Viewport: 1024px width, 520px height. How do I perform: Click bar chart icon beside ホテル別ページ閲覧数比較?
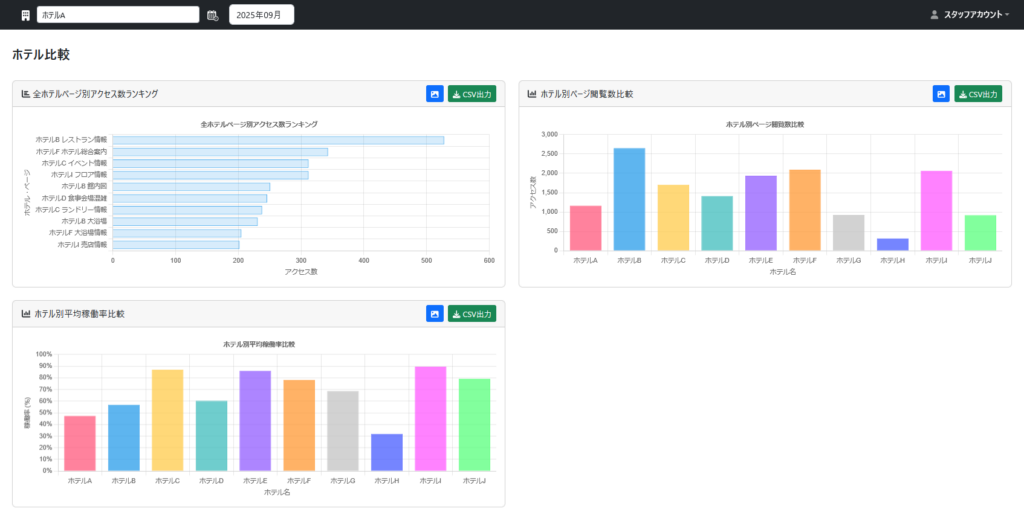pyautogui.click(x=532, y=94)
